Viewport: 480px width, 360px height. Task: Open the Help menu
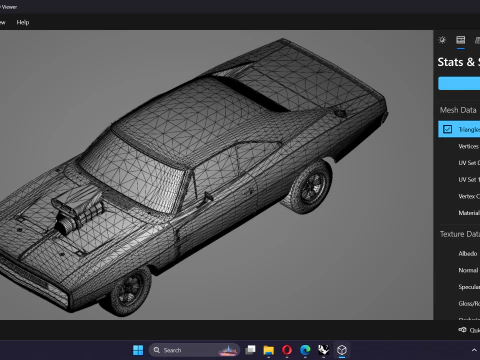click(x=23, y=22)
